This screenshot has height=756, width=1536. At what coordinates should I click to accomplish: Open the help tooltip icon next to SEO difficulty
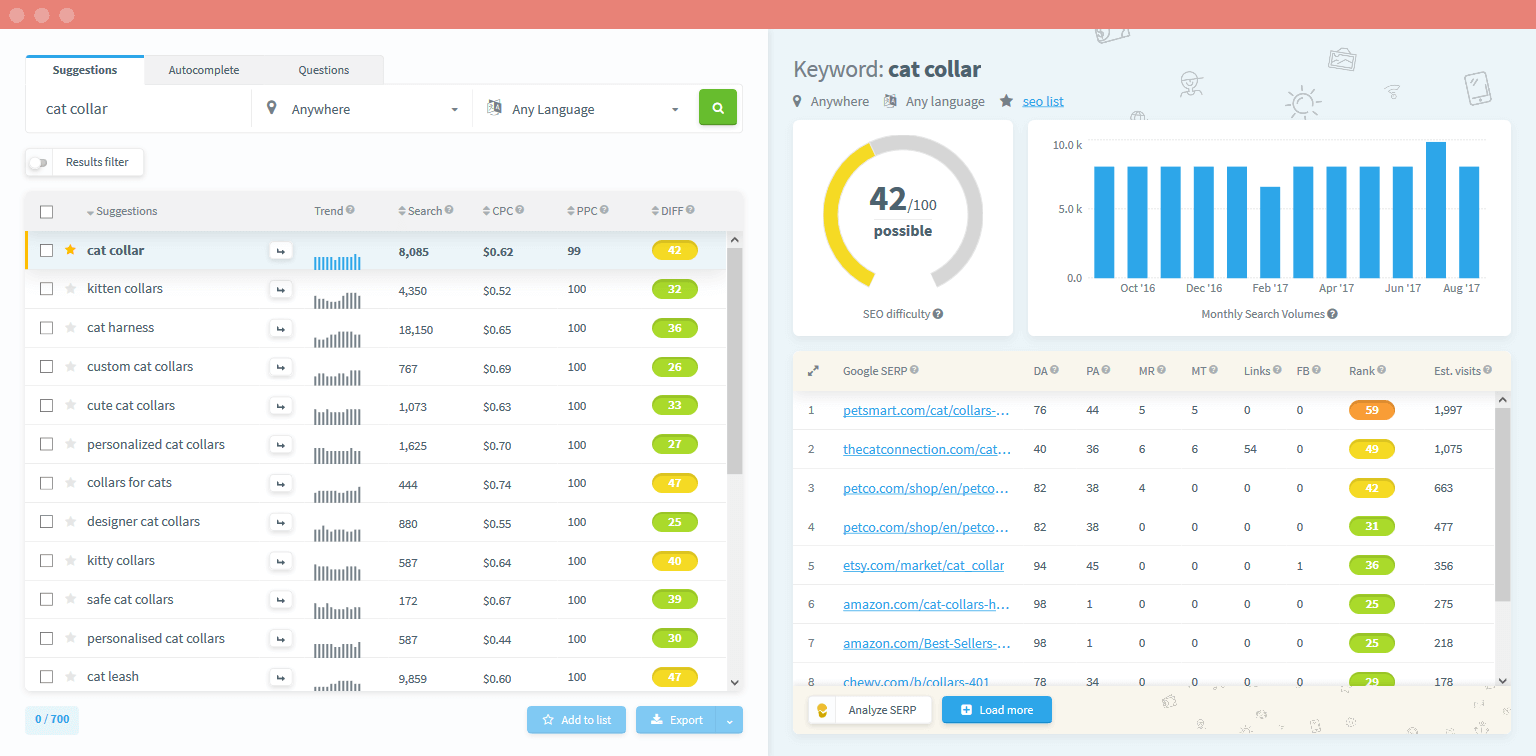[940, 313]
